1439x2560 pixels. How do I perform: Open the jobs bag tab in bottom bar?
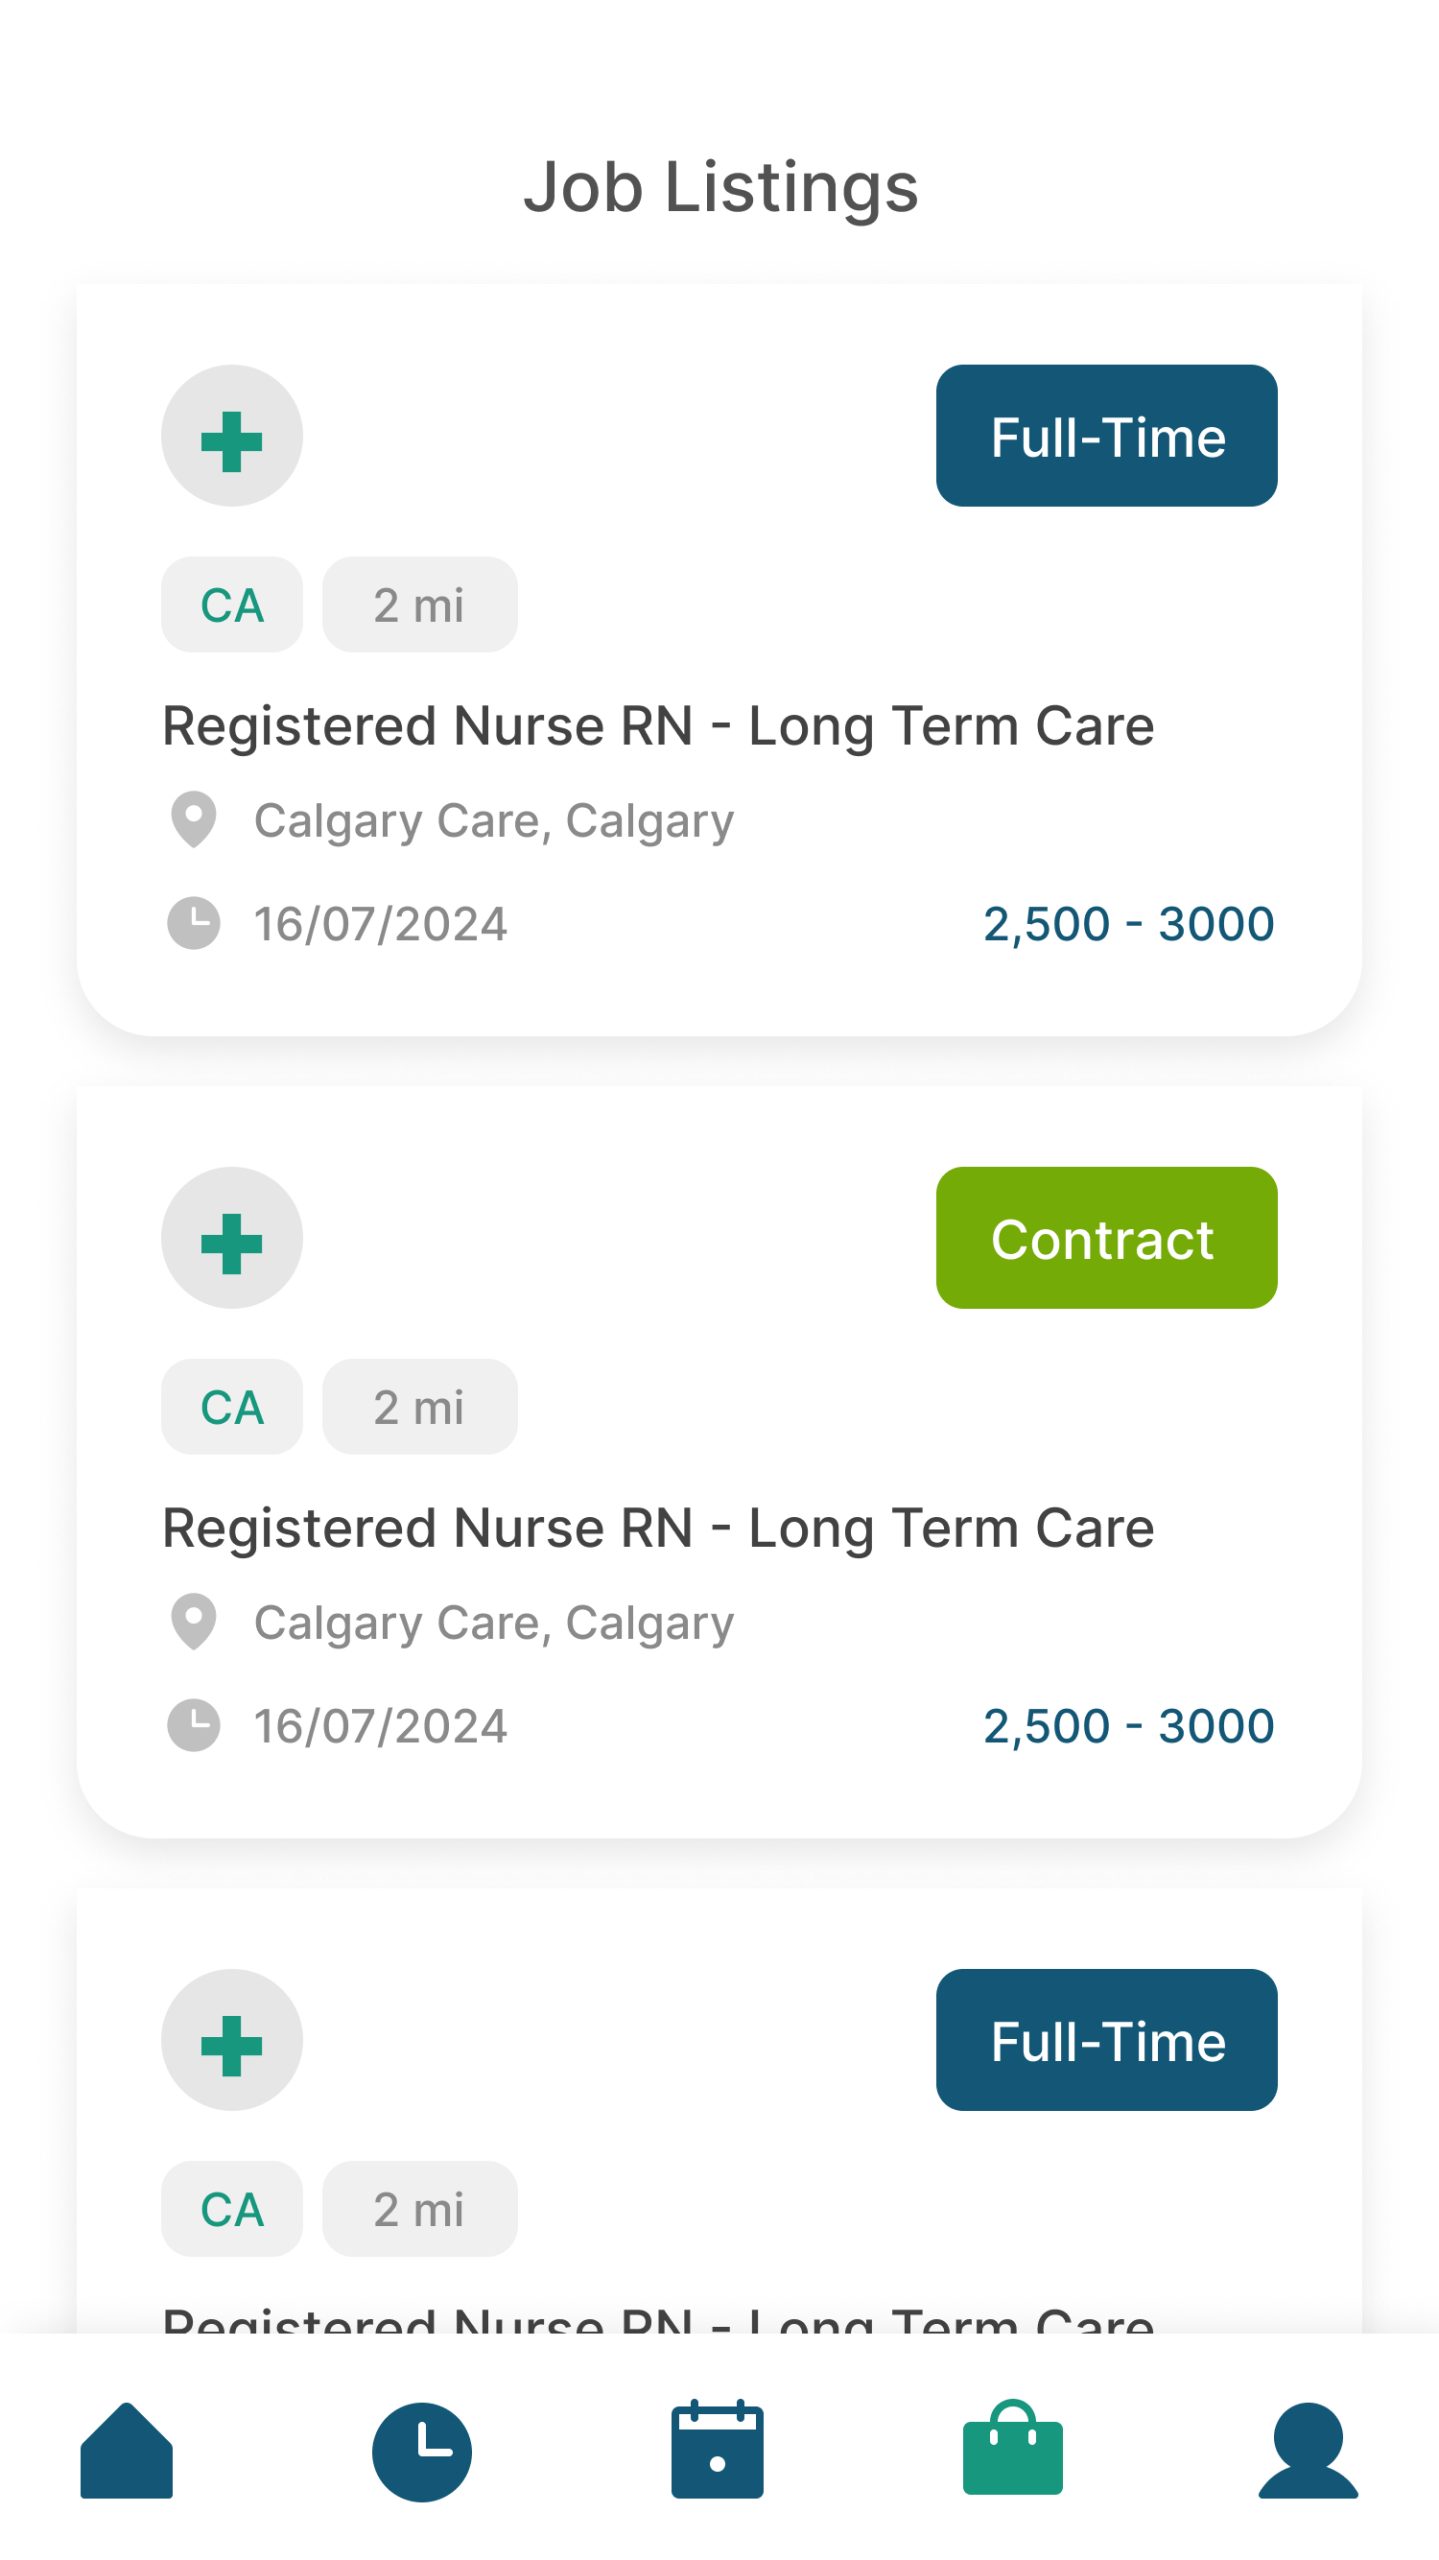(1012, 2451)
